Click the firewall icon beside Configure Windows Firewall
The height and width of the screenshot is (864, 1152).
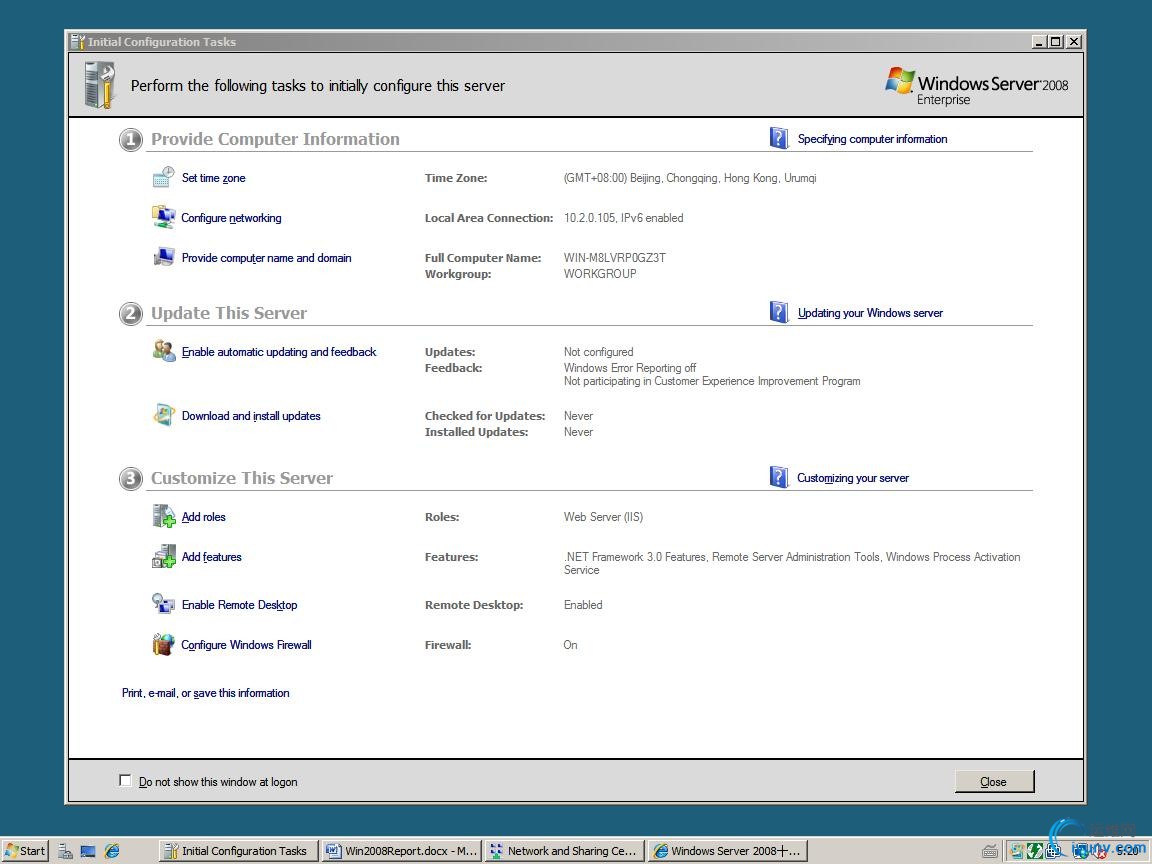(163, 644)
